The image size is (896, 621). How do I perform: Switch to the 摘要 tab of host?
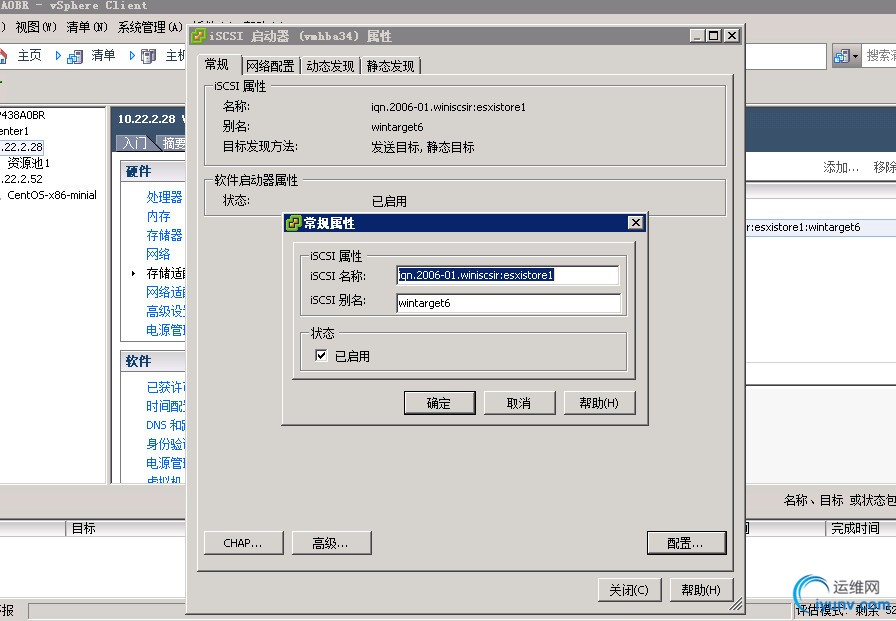(173, 143)
